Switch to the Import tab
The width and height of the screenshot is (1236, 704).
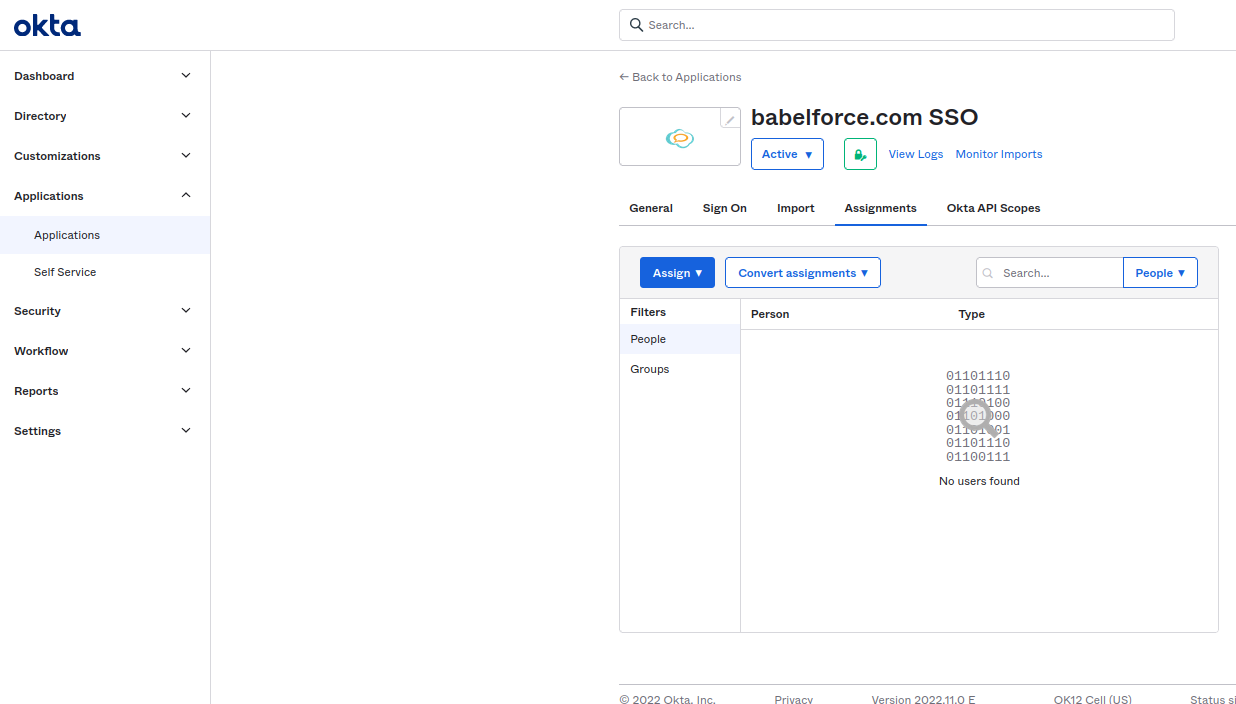[x=796, y=208]
